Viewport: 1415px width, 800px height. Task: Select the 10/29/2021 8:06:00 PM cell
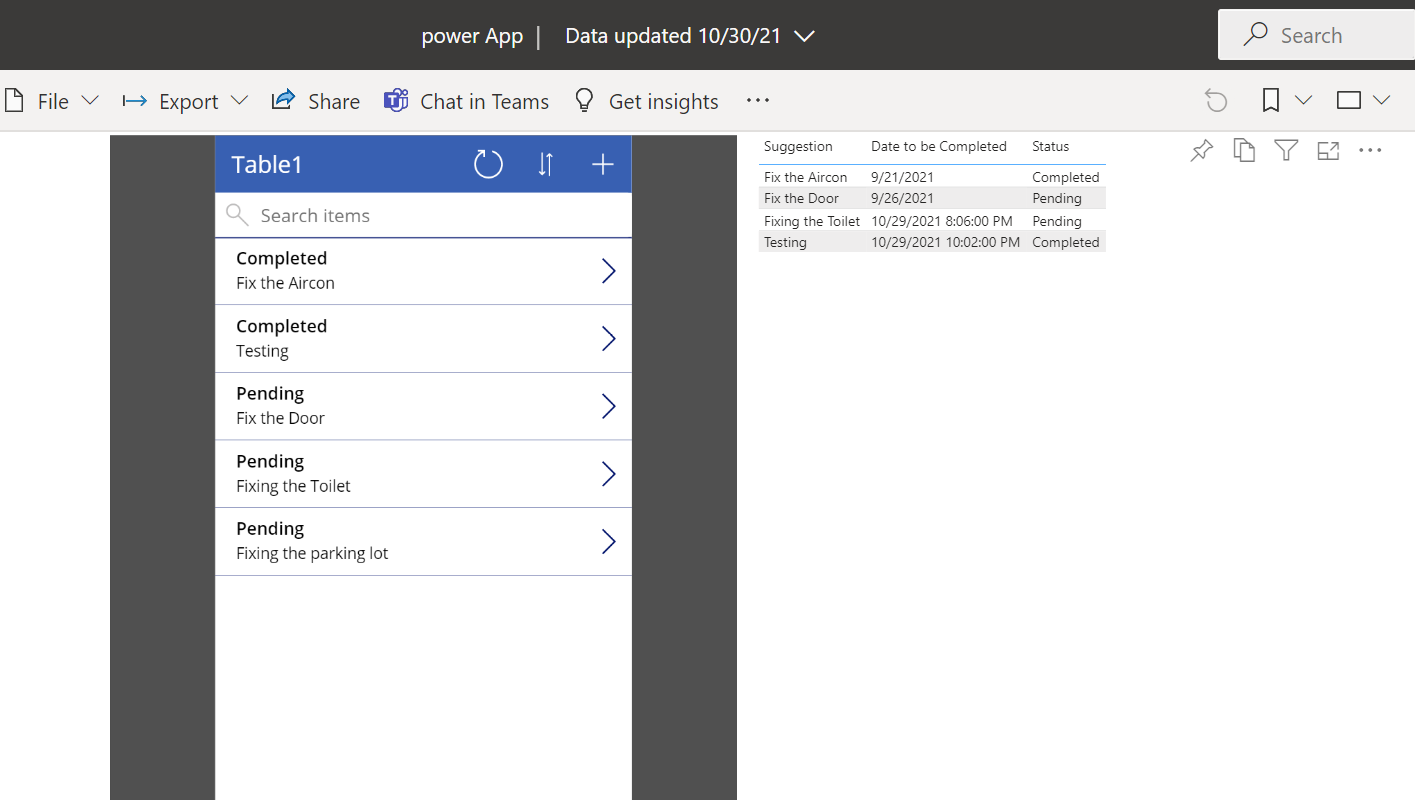tap(942, 221)
